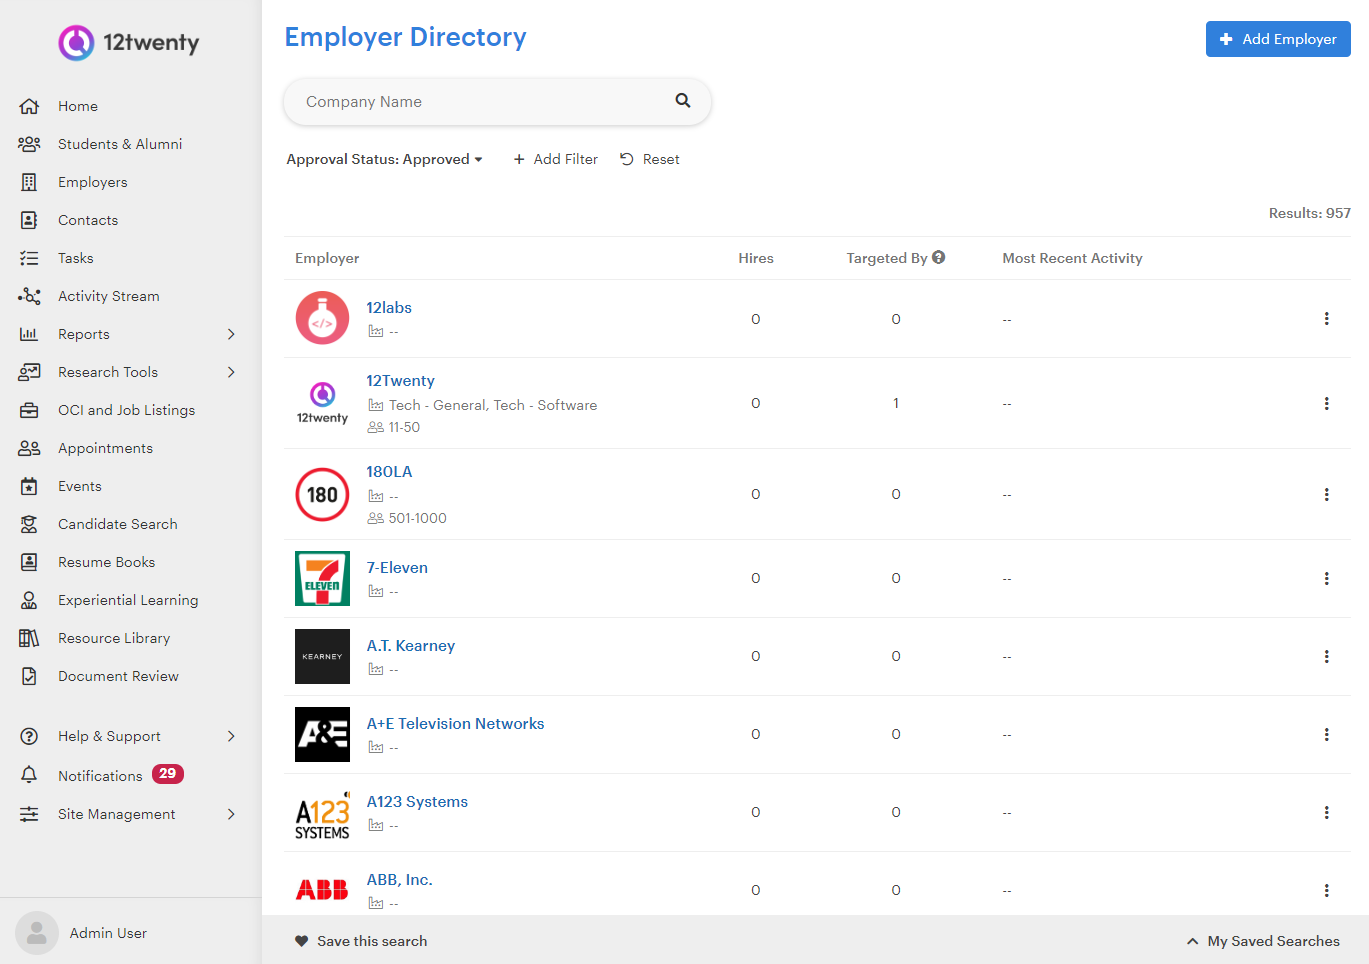Click the notifications count badge 29

point(168,774)
